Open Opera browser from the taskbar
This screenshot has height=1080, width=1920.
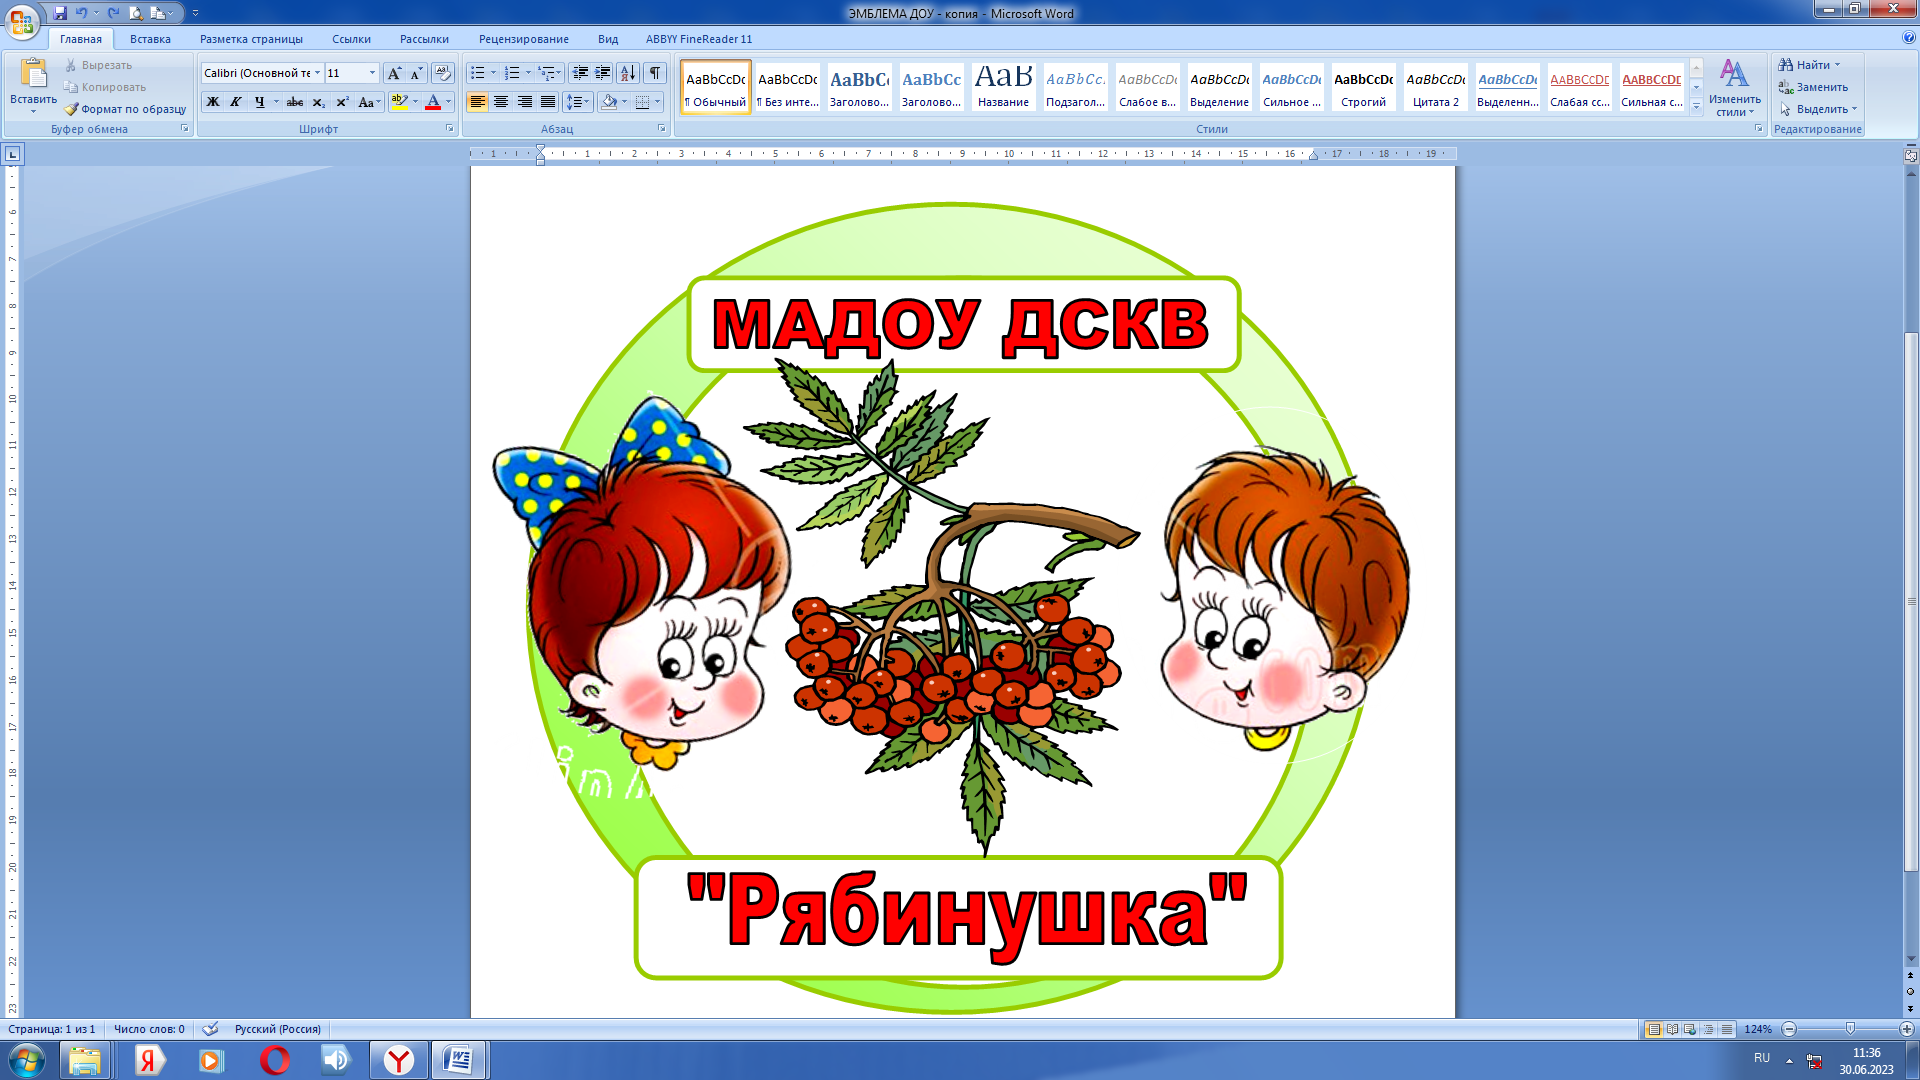275,1060
